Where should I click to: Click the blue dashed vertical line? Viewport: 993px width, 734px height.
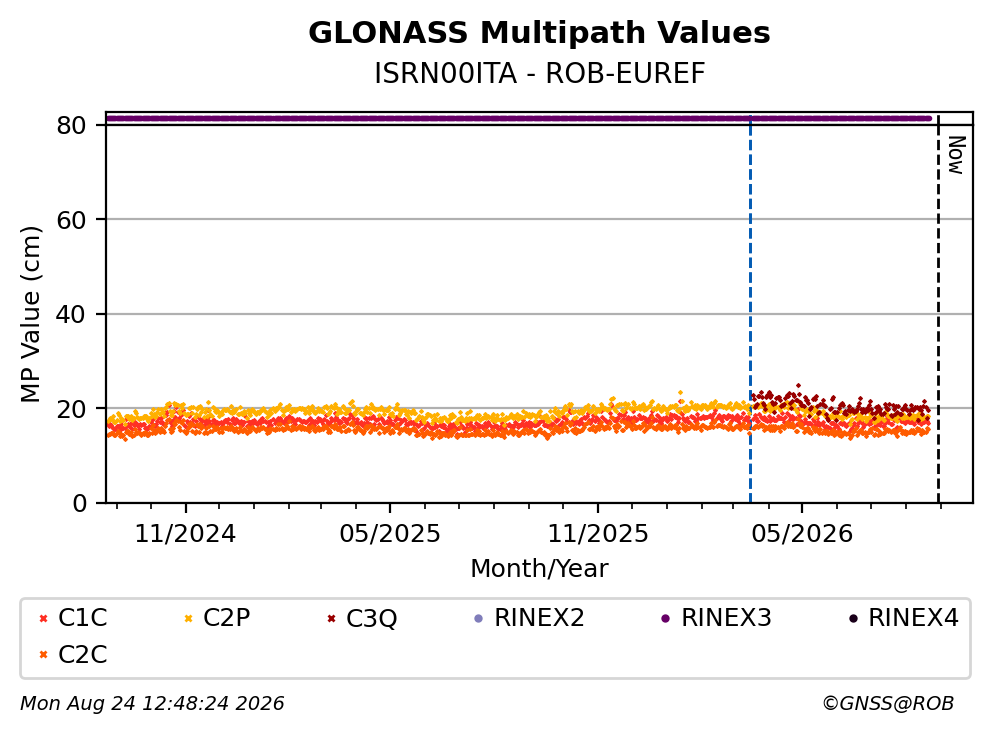pos(750,310)
